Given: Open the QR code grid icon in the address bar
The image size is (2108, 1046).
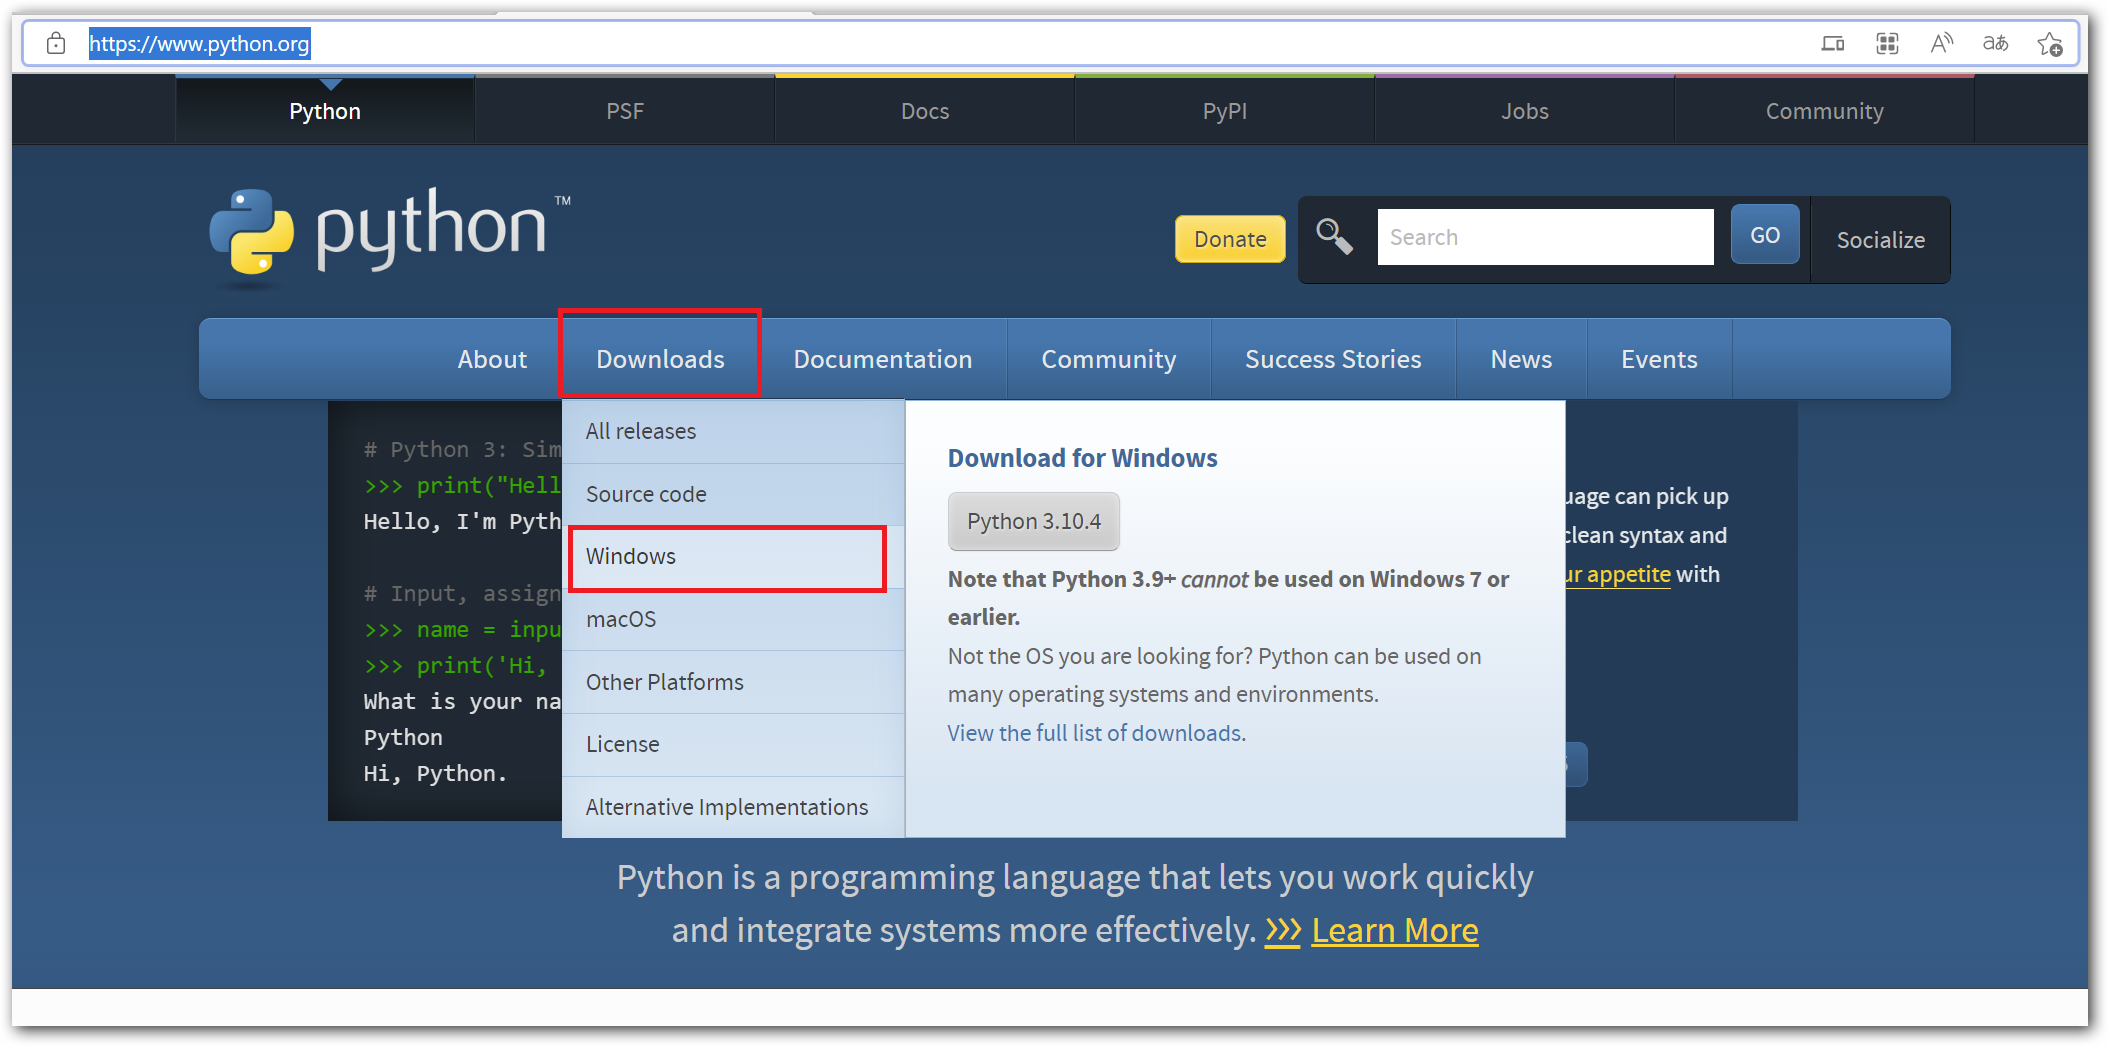Looking at the screenshot, I should (x=1887, y=43).
